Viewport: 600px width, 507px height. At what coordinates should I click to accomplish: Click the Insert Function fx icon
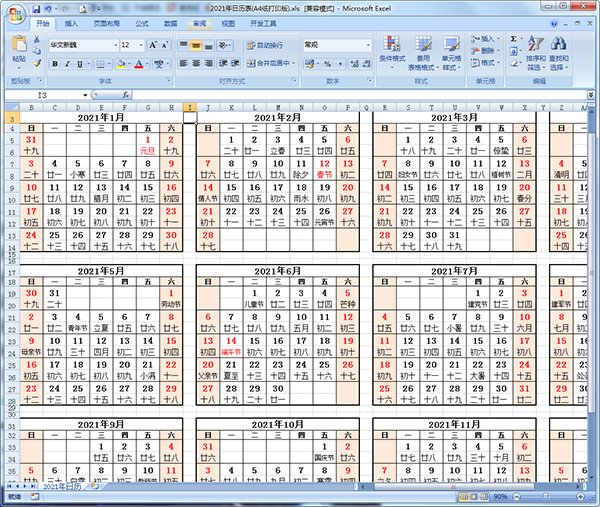click(126, 95)
